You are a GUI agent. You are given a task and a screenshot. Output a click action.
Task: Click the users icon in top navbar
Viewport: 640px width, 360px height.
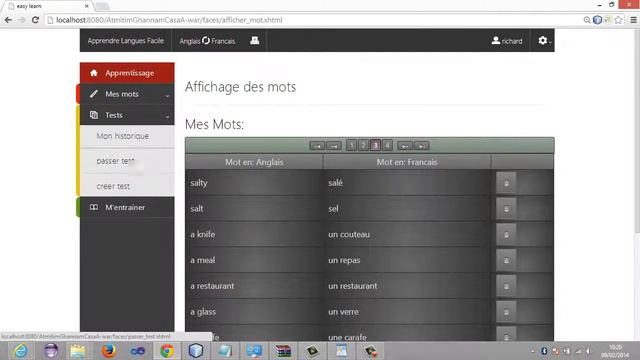point(255,40)
